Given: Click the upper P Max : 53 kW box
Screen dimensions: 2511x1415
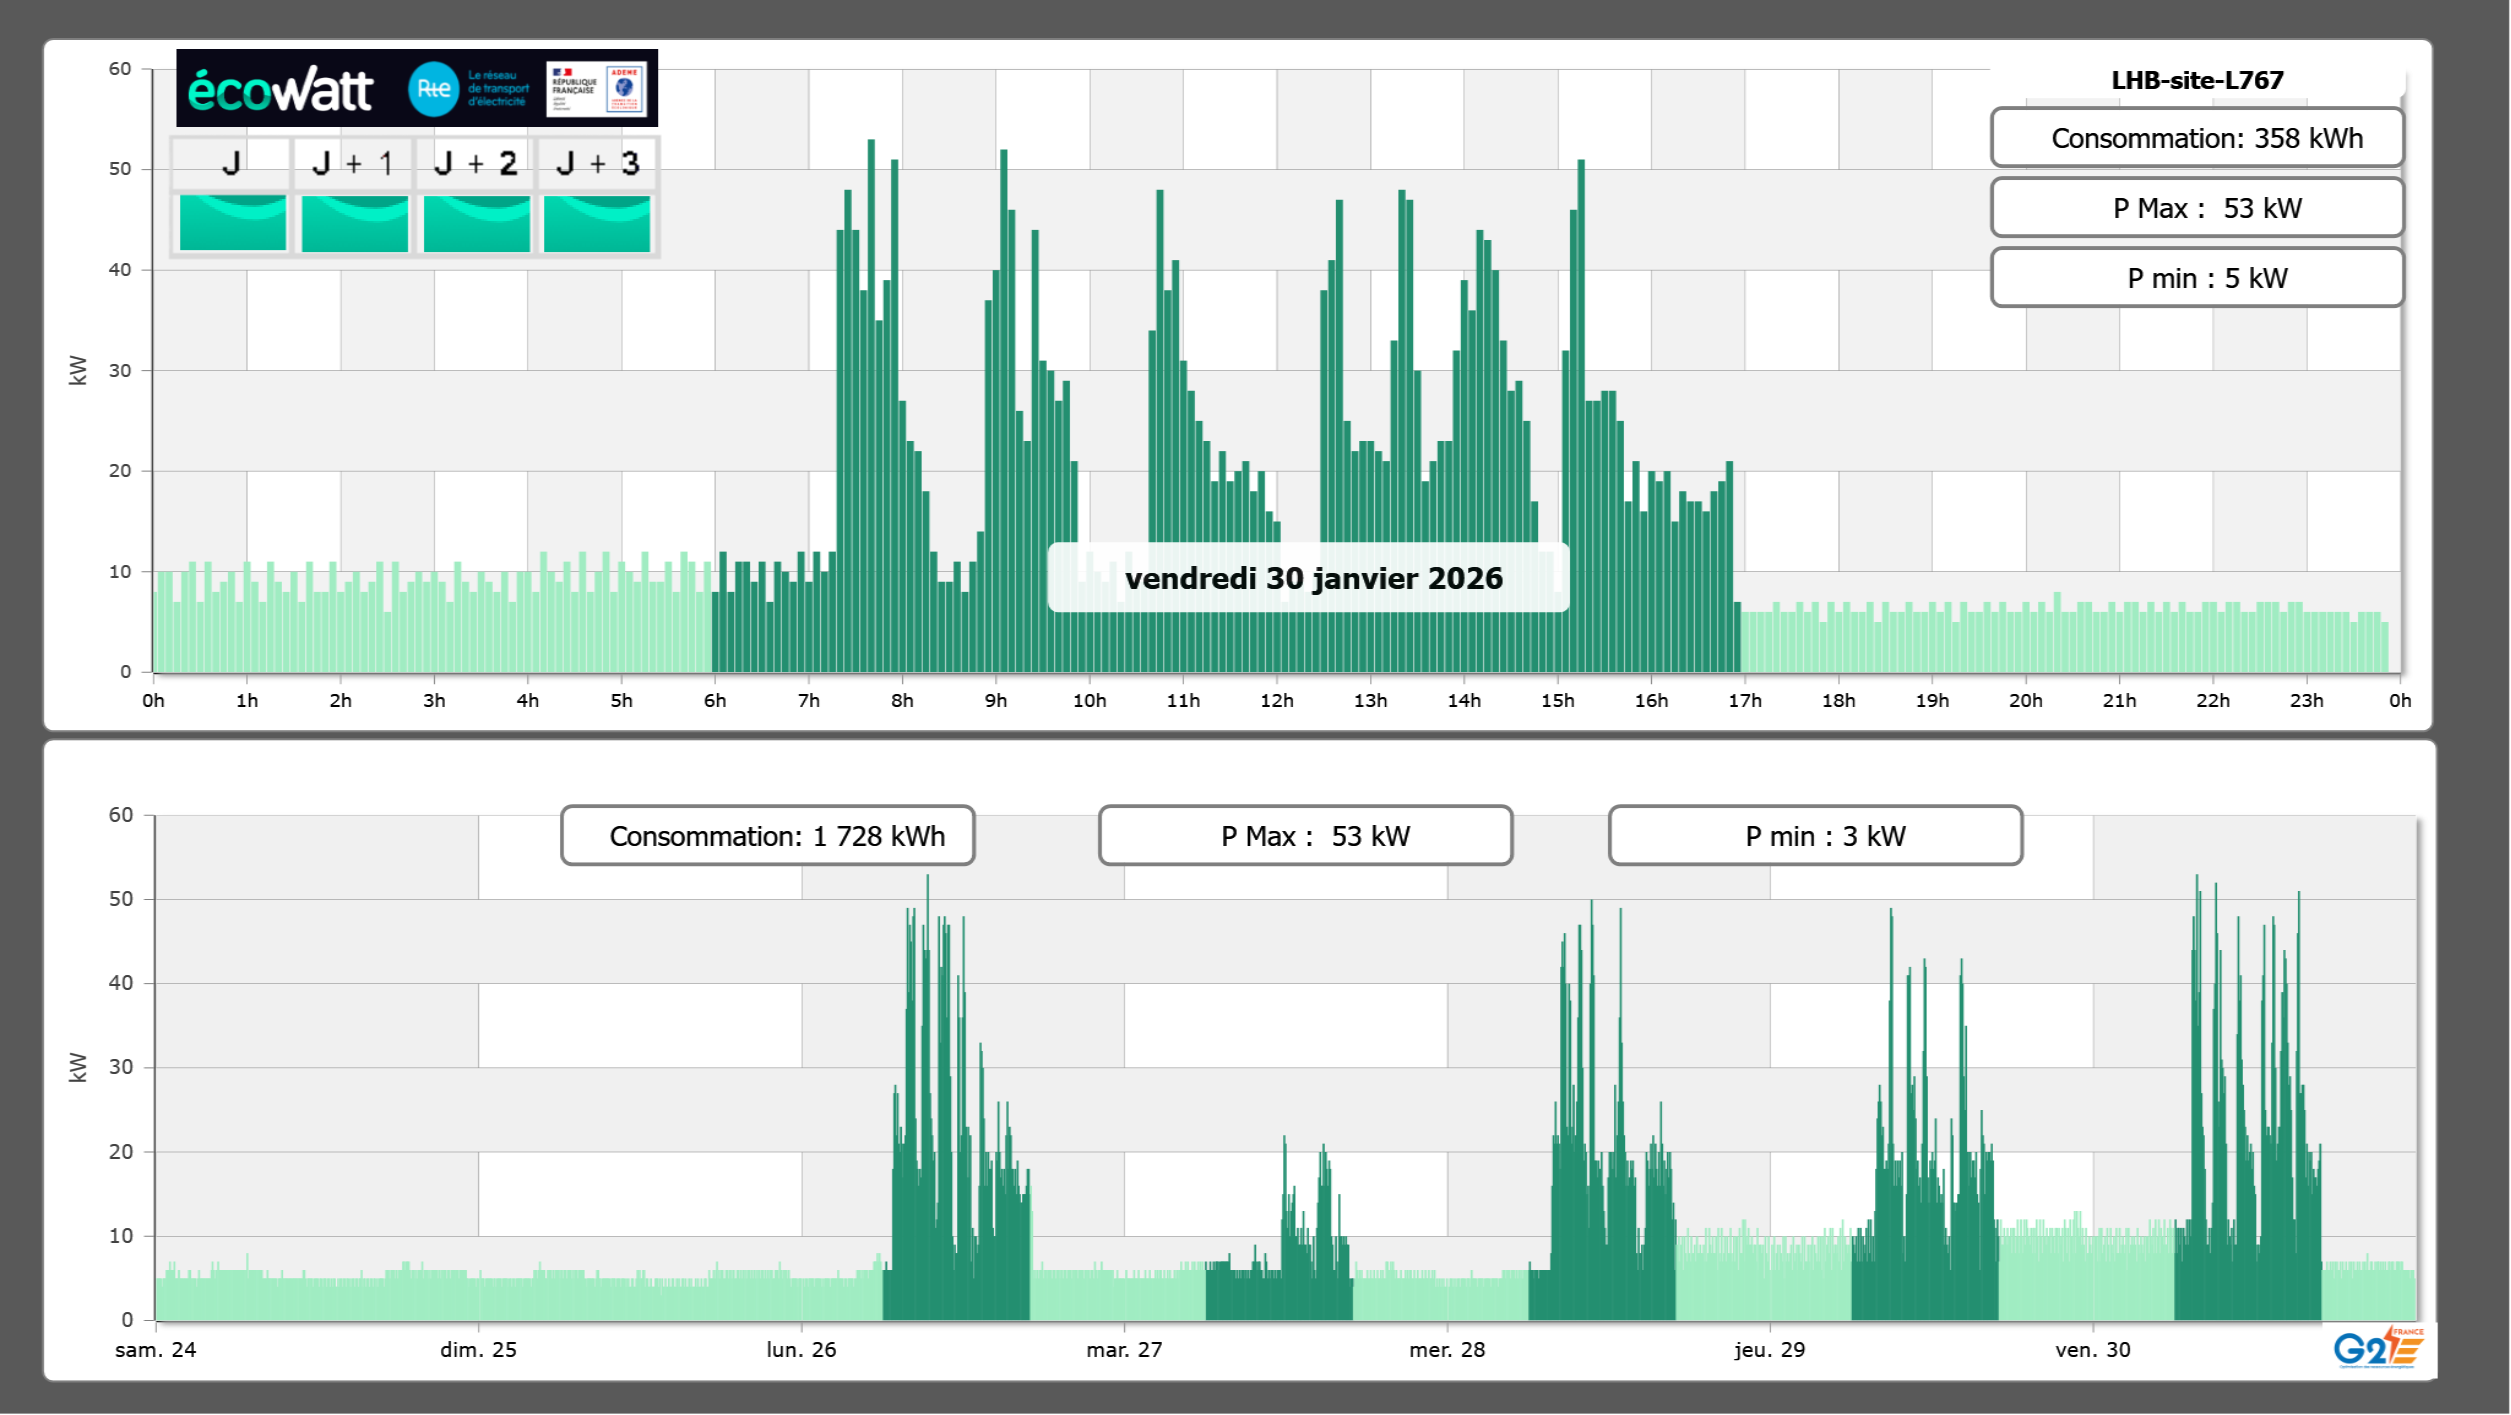Looking at the screenshot, I should 2196,208.
